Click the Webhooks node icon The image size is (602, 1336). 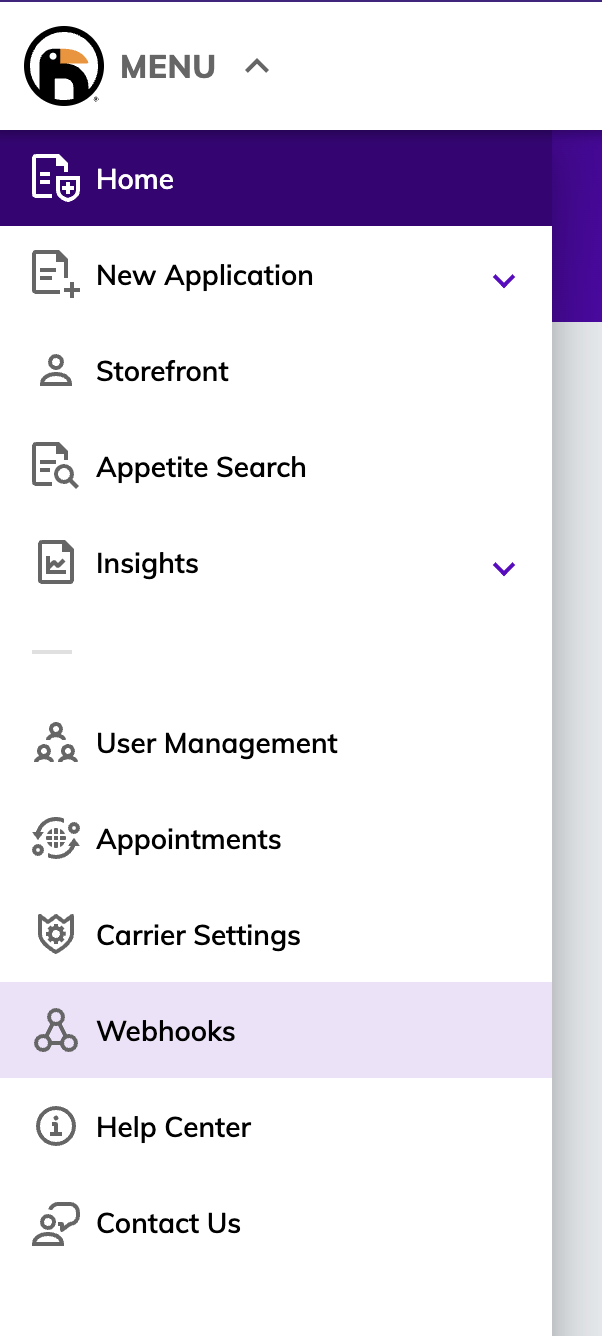pyautogui.click(x=55, y=1031)
